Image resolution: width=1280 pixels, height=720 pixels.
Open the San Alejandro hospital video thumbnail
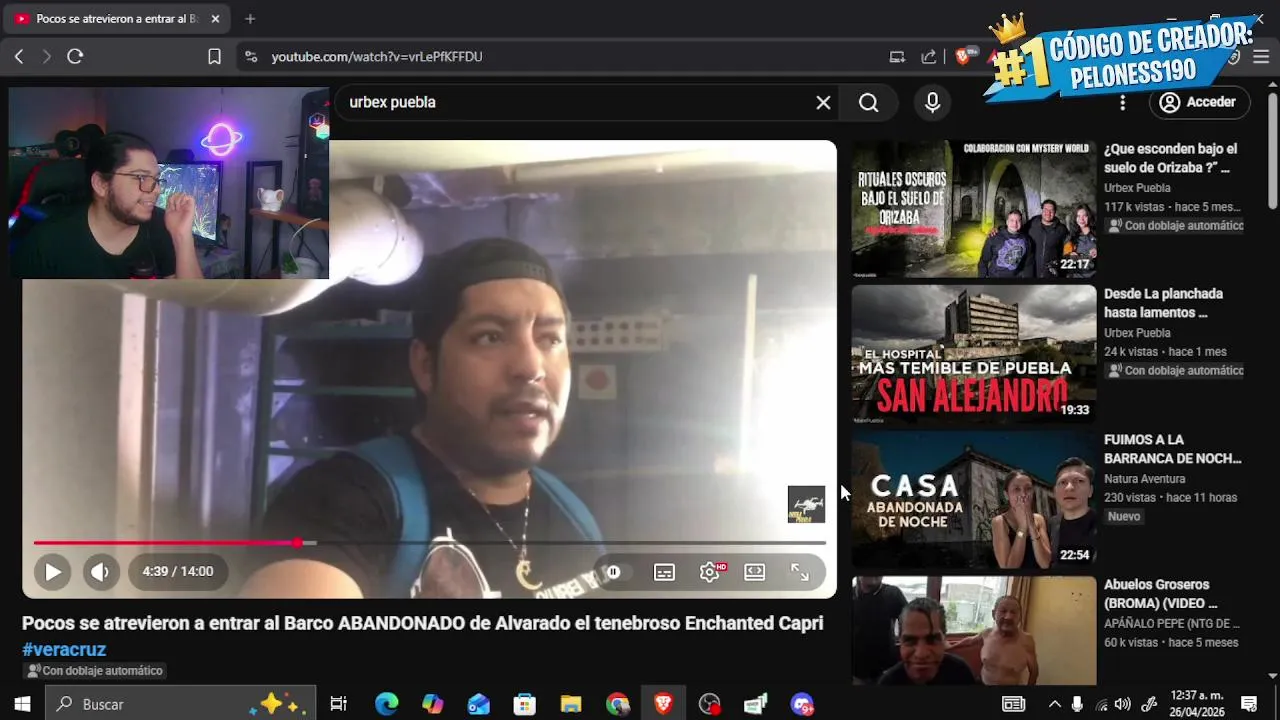pos(974,354)
